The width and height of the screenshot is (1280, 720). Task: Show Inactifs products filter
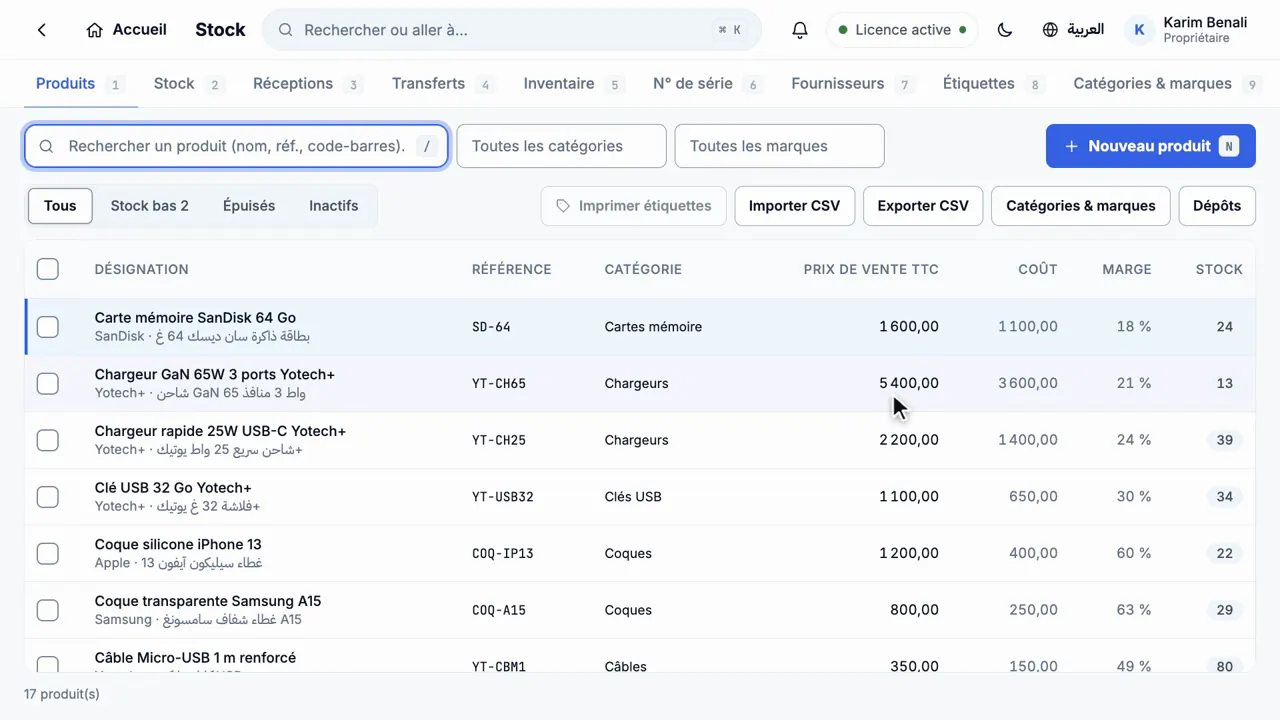point(334,206)
